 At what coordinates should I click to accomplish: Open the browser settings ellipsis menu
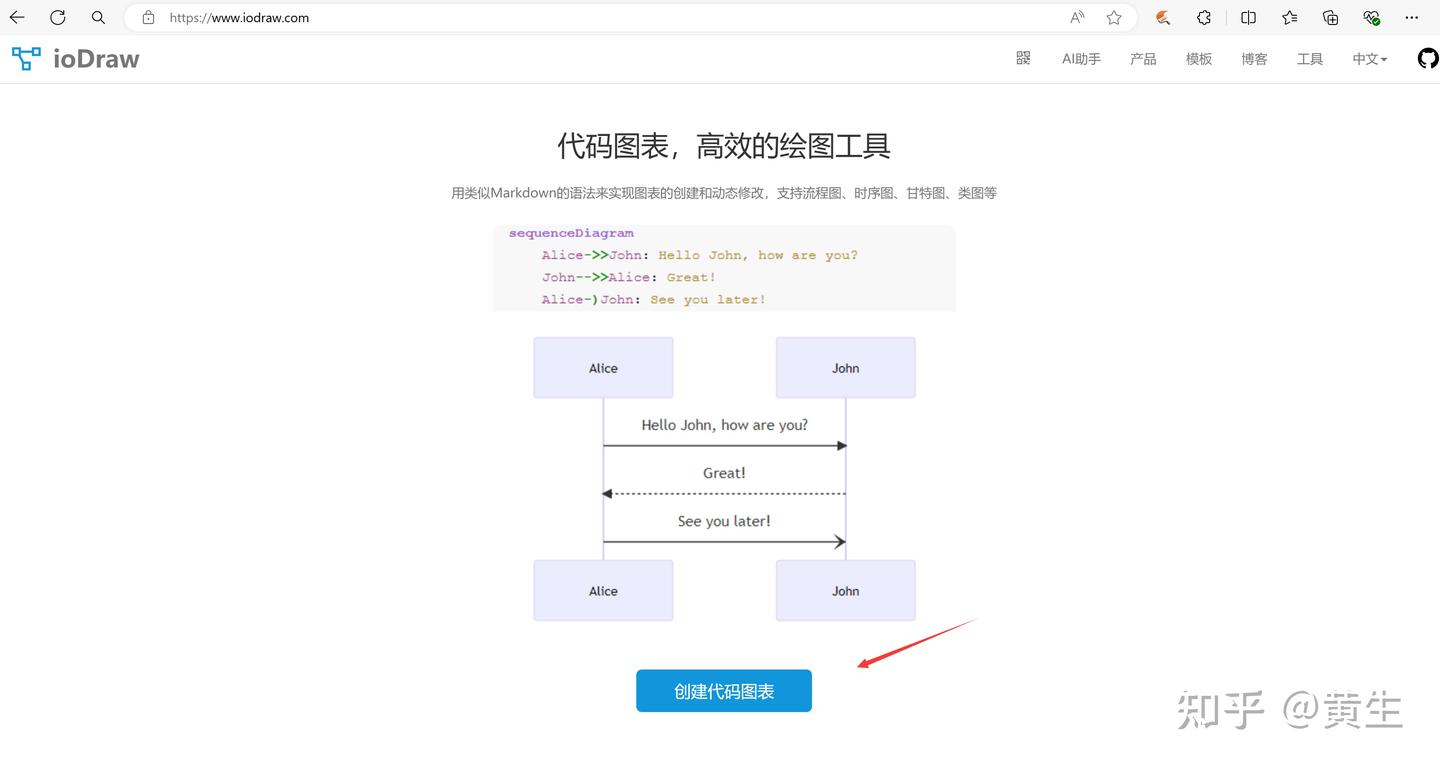click(x=1411, y=17)
